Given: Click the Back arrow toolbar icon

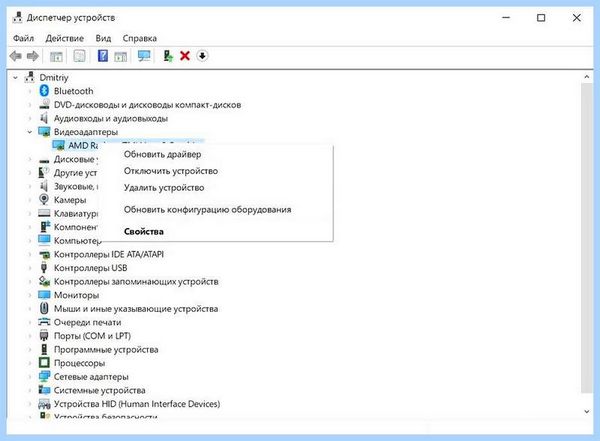Looking at the screenshot, I should (x=16, y=56).
